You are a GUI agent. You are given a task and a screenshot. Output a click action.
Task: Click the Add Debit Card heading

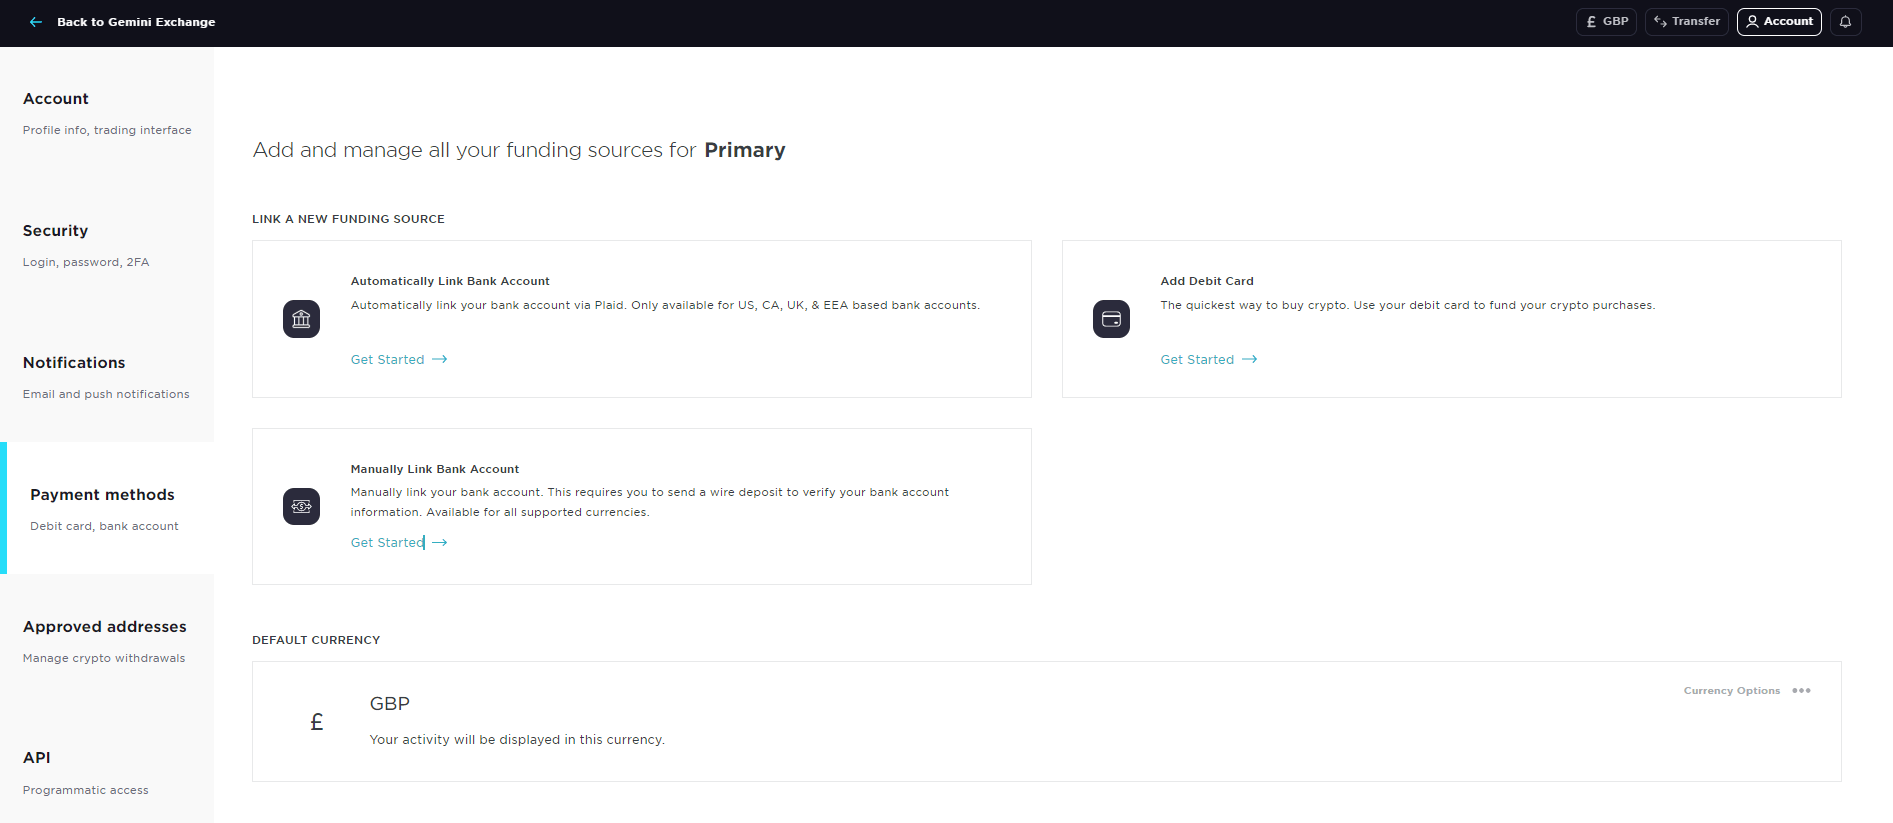pyautogui.click(x=1207, y=282)
